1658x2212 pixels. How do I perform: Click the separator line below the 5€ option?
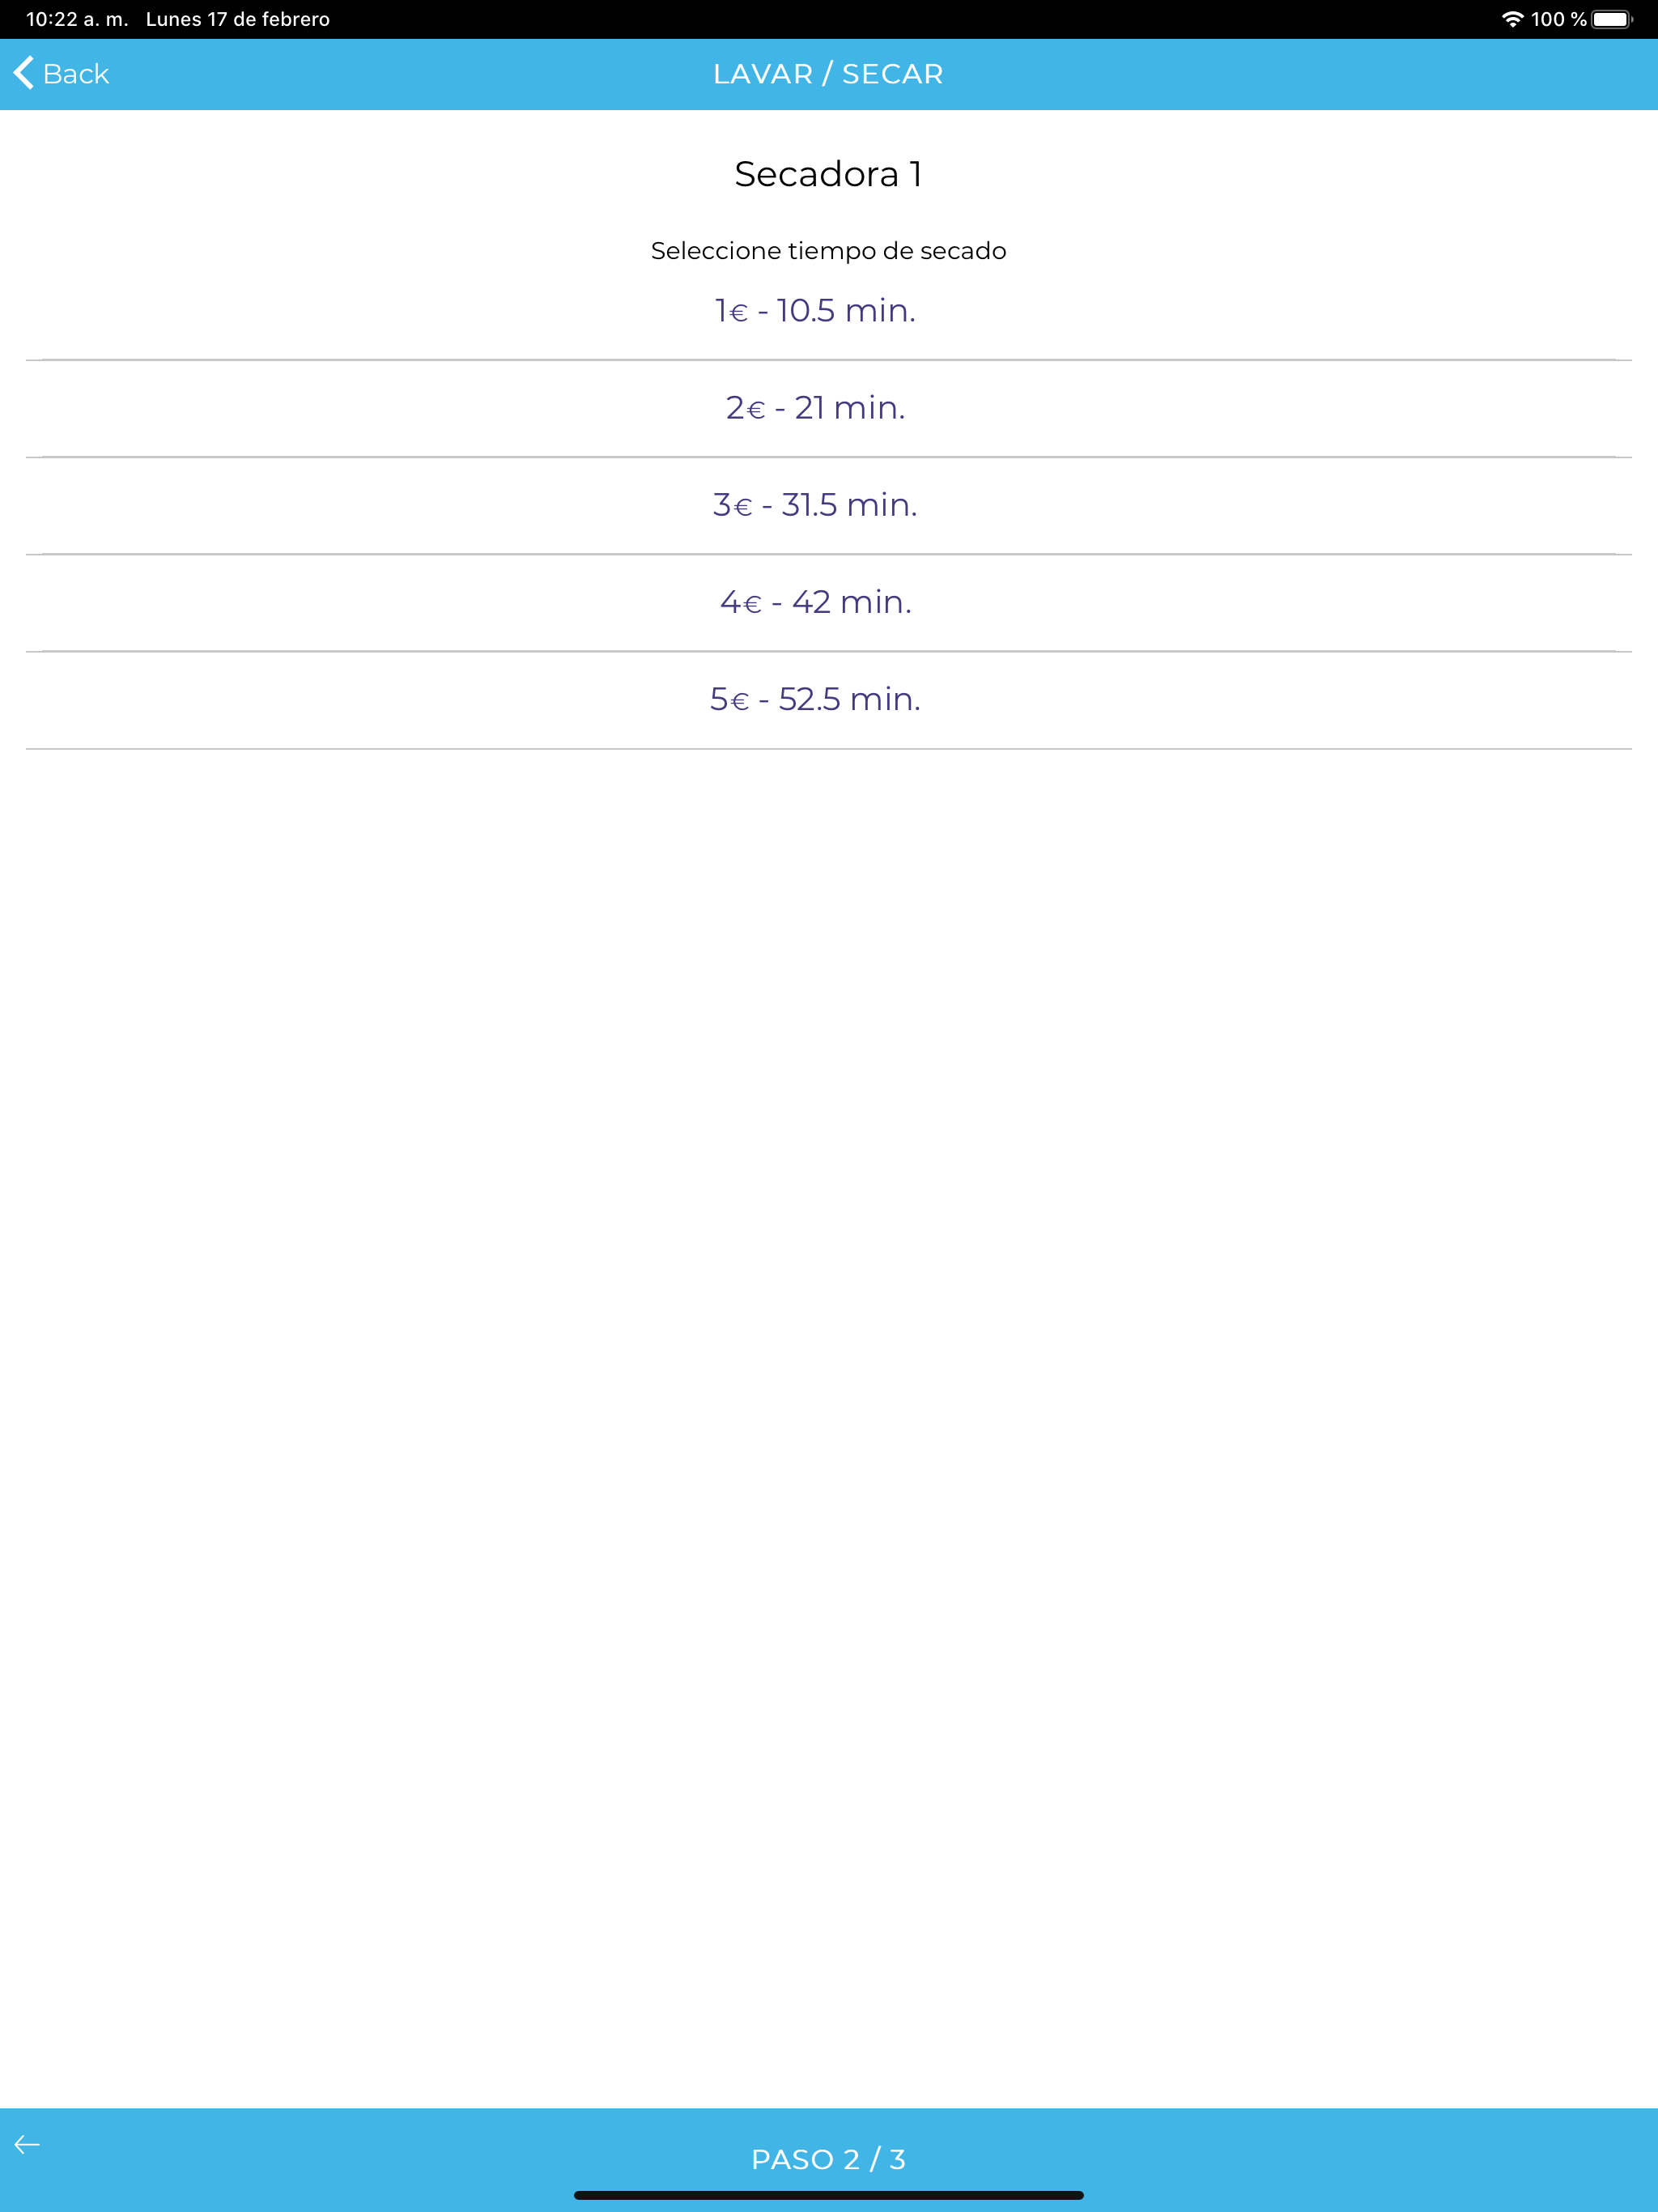(x=829, y=749)
